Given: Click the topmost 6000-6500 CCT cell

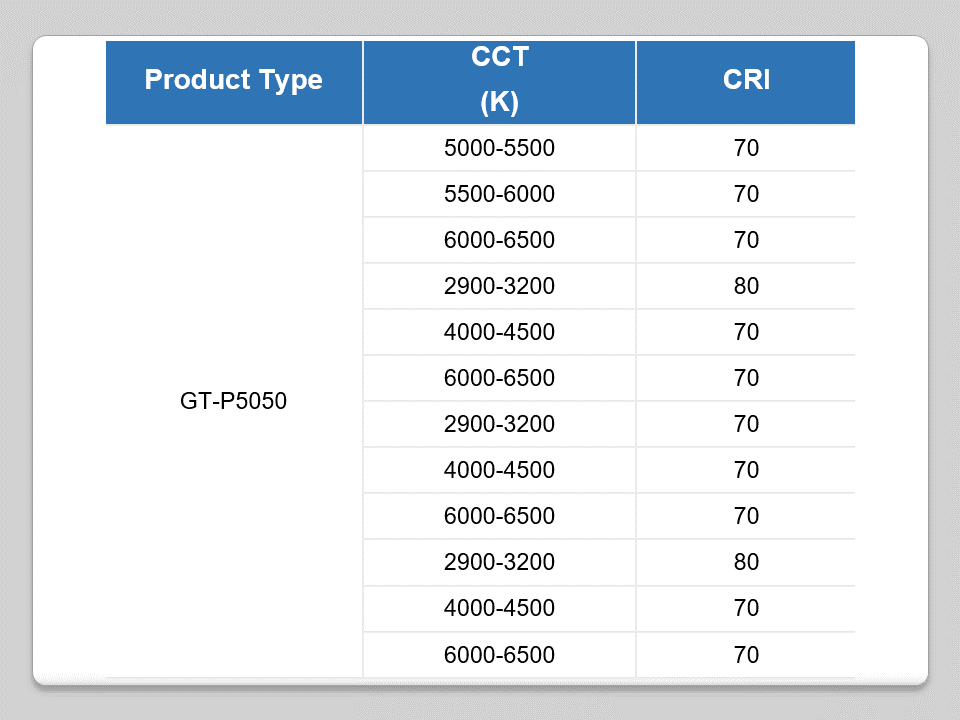Looking at the screenshot, I should point(499,240).
